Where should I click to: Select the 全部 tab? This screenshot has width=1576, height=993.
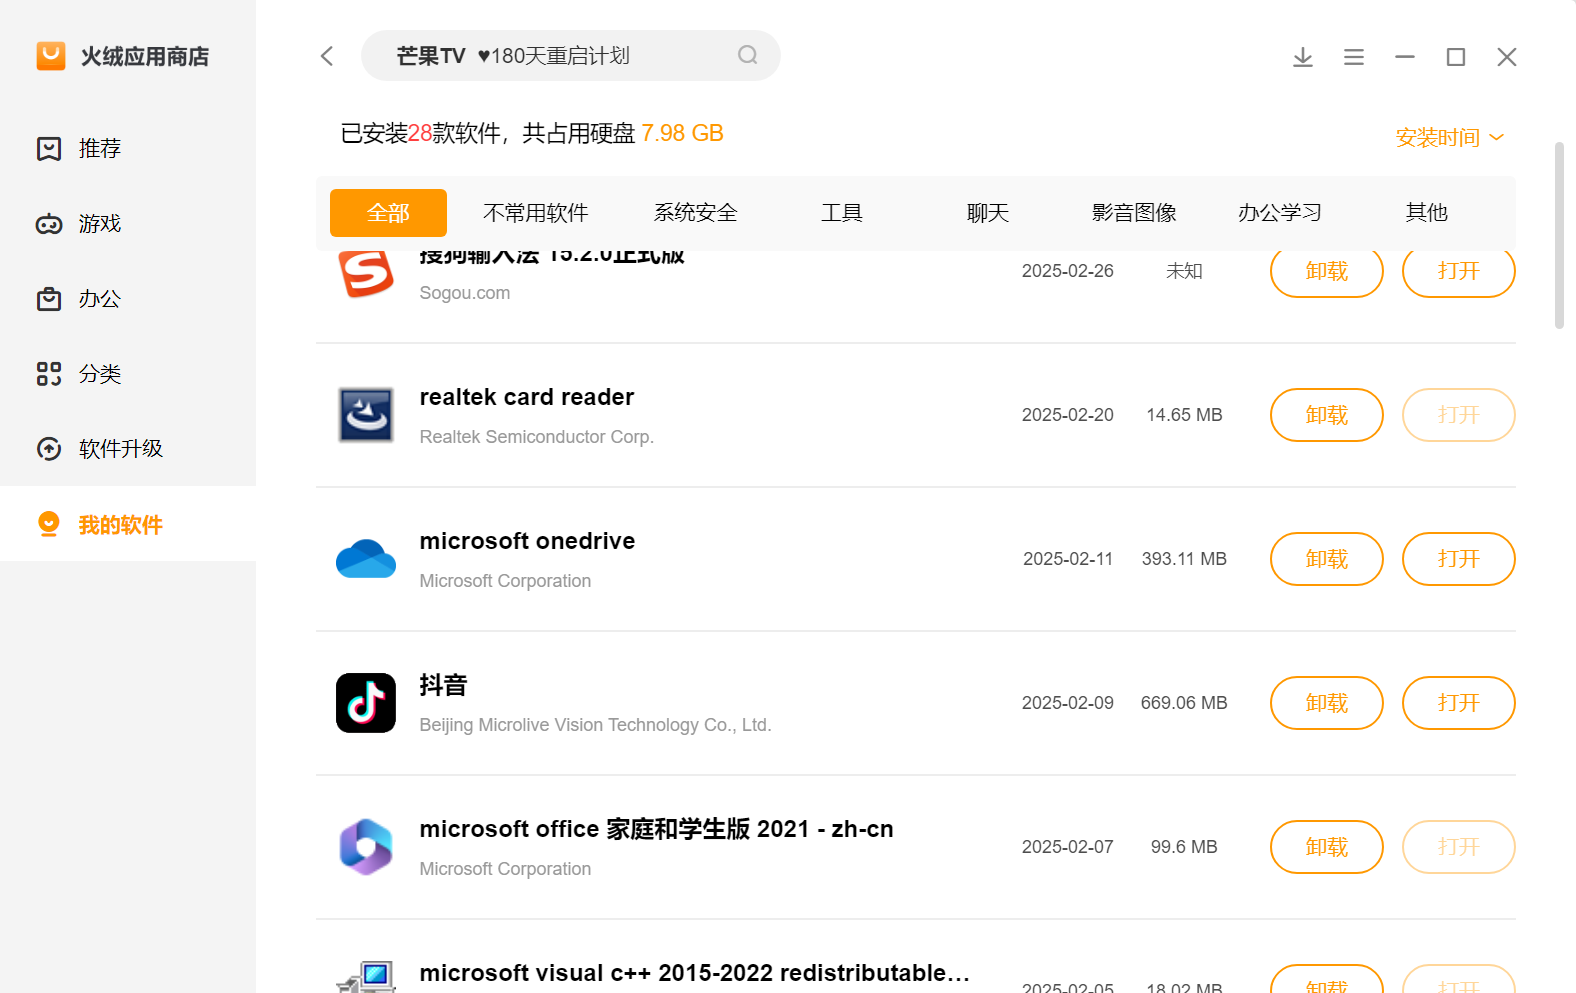pos(388,213)
